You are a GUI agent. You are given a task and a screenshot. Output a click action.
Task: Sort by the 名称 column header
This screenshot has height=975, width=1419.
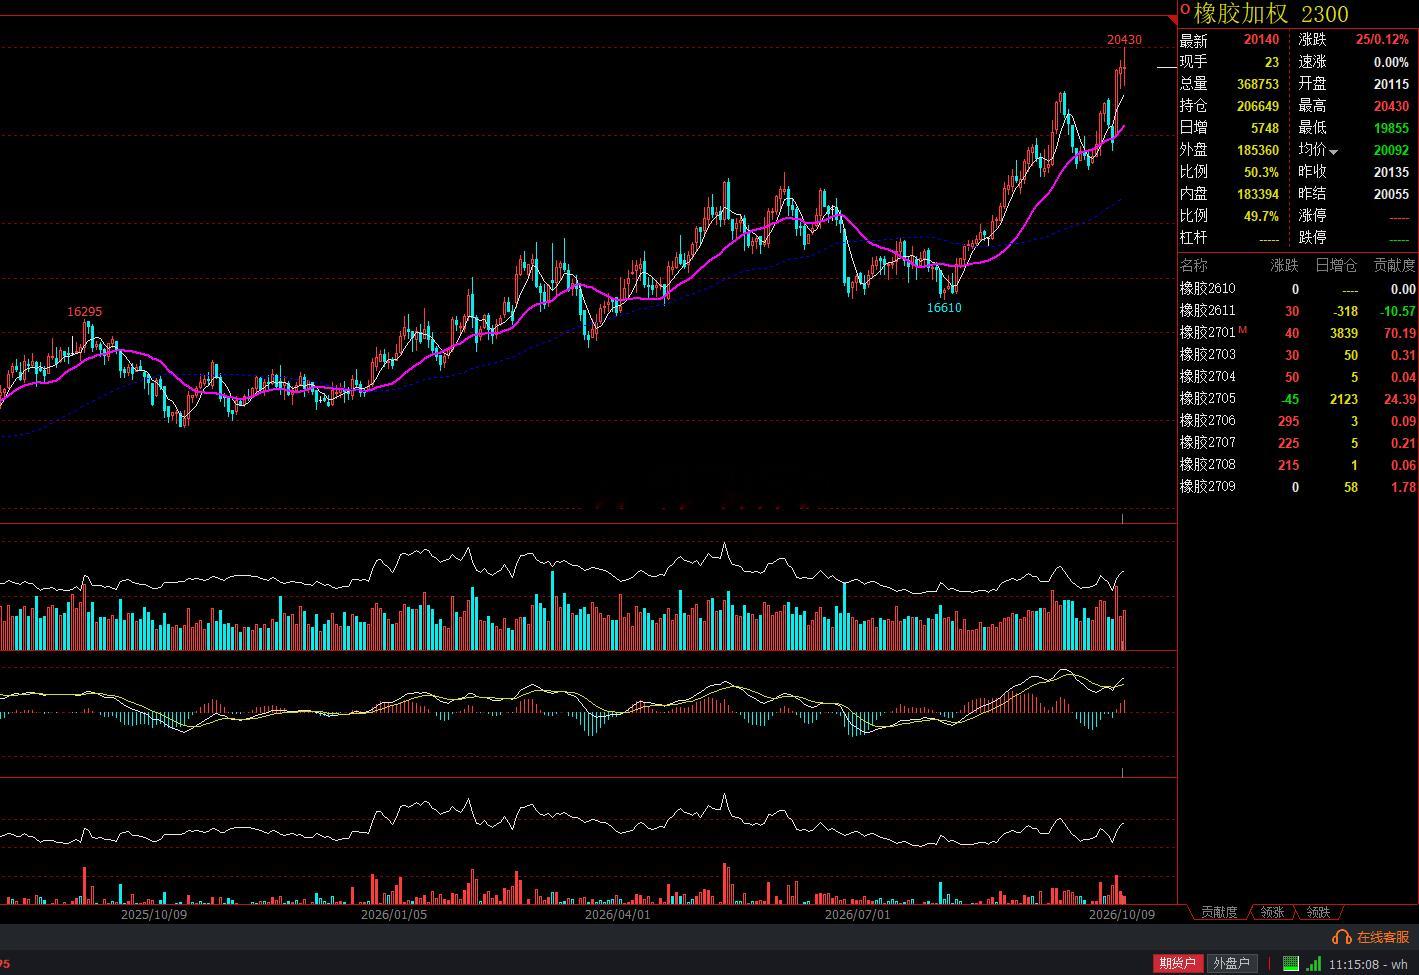click(1194, 265)
